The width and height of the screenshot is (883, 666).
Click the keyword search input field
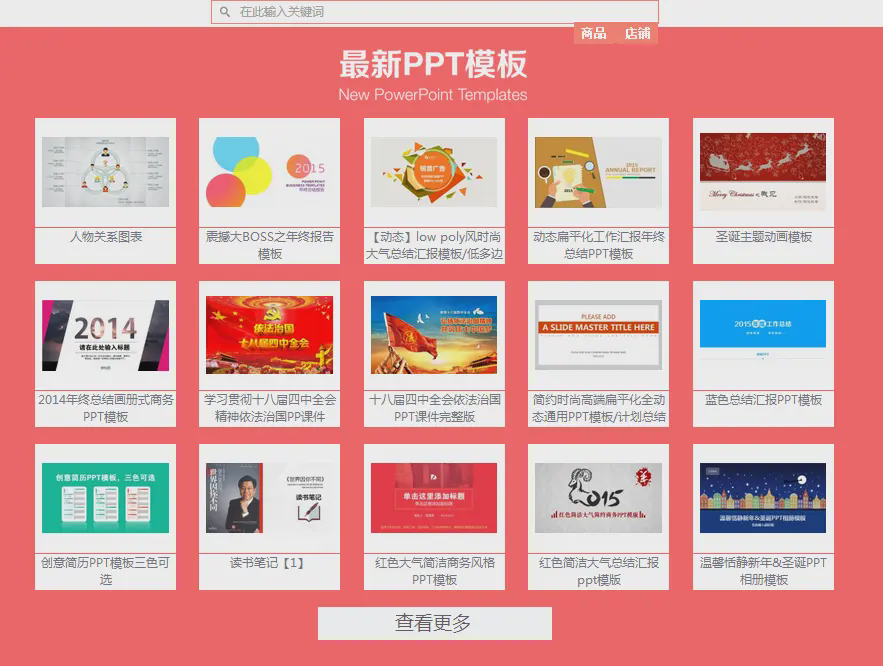(x=440, y=12)
